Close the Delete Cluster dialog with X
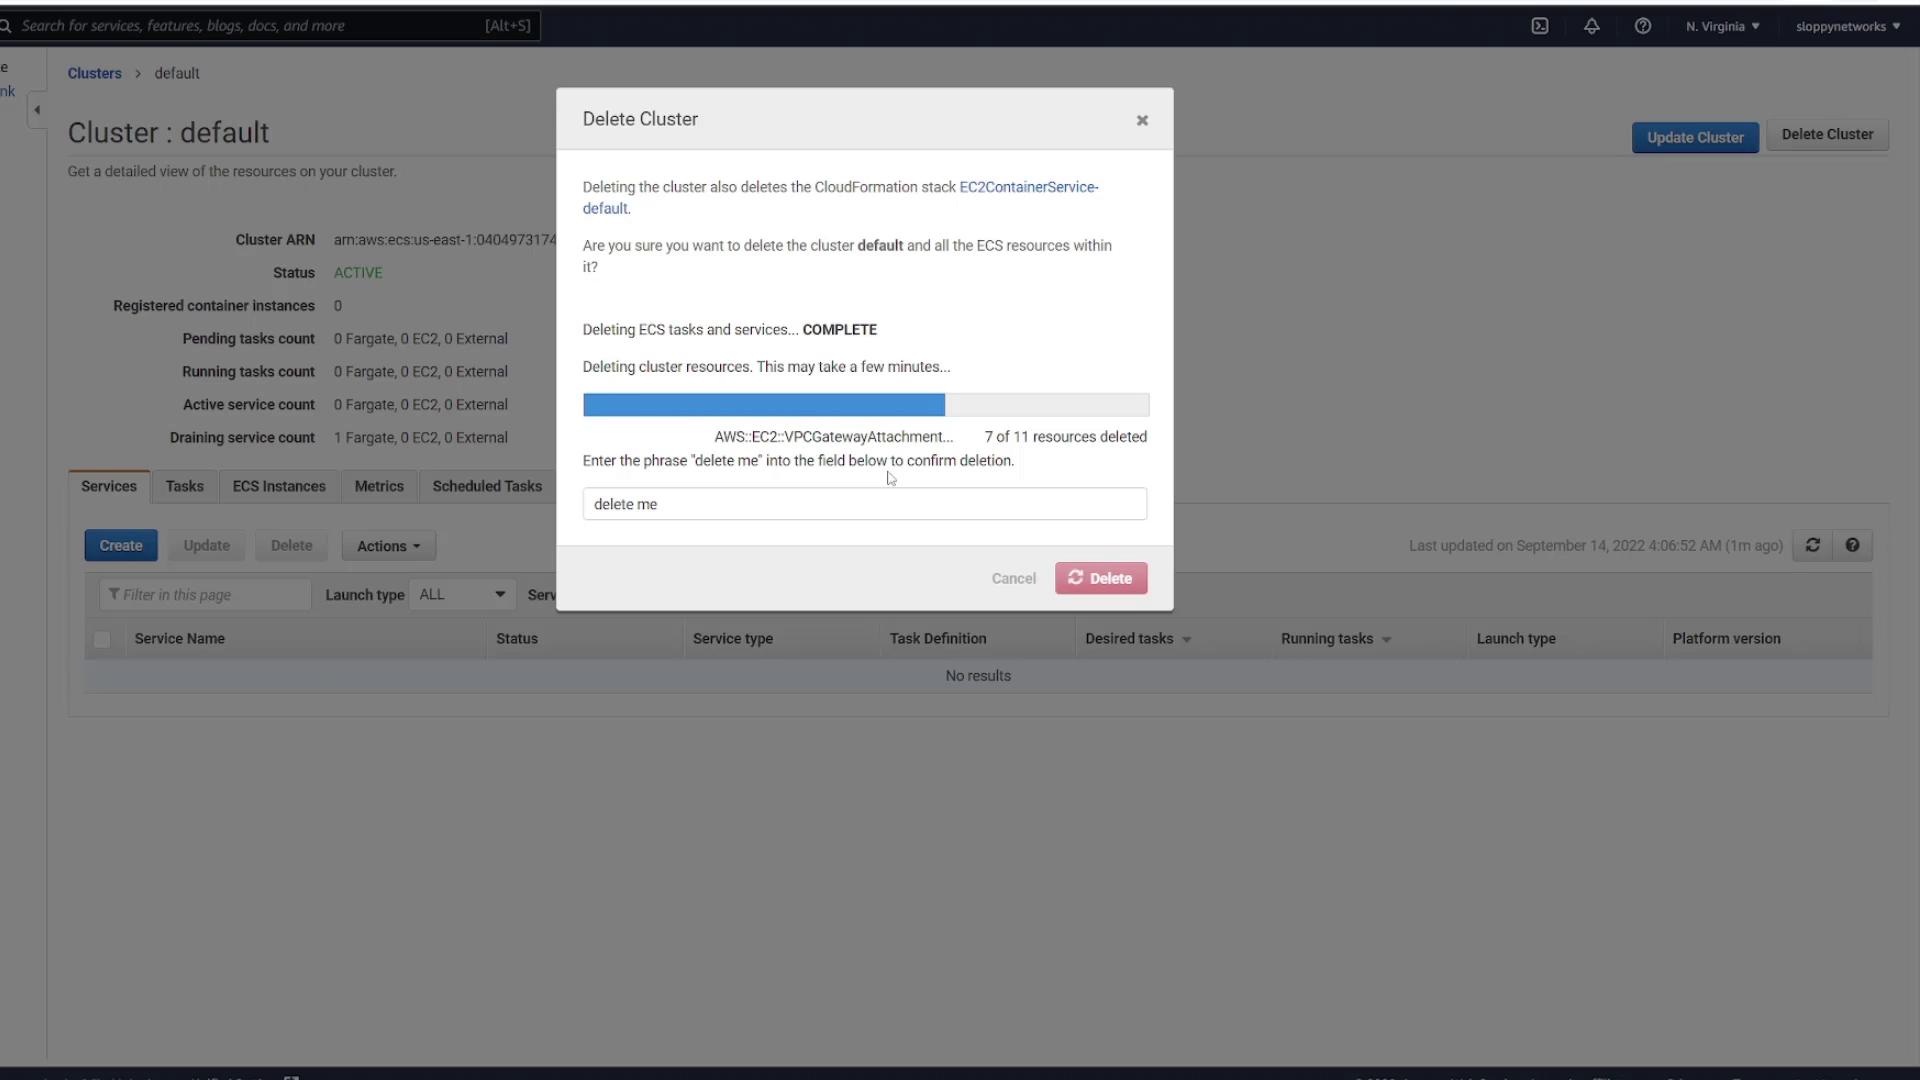This screenshot has height=1080, width=1920. click(x=1142, y=120)
